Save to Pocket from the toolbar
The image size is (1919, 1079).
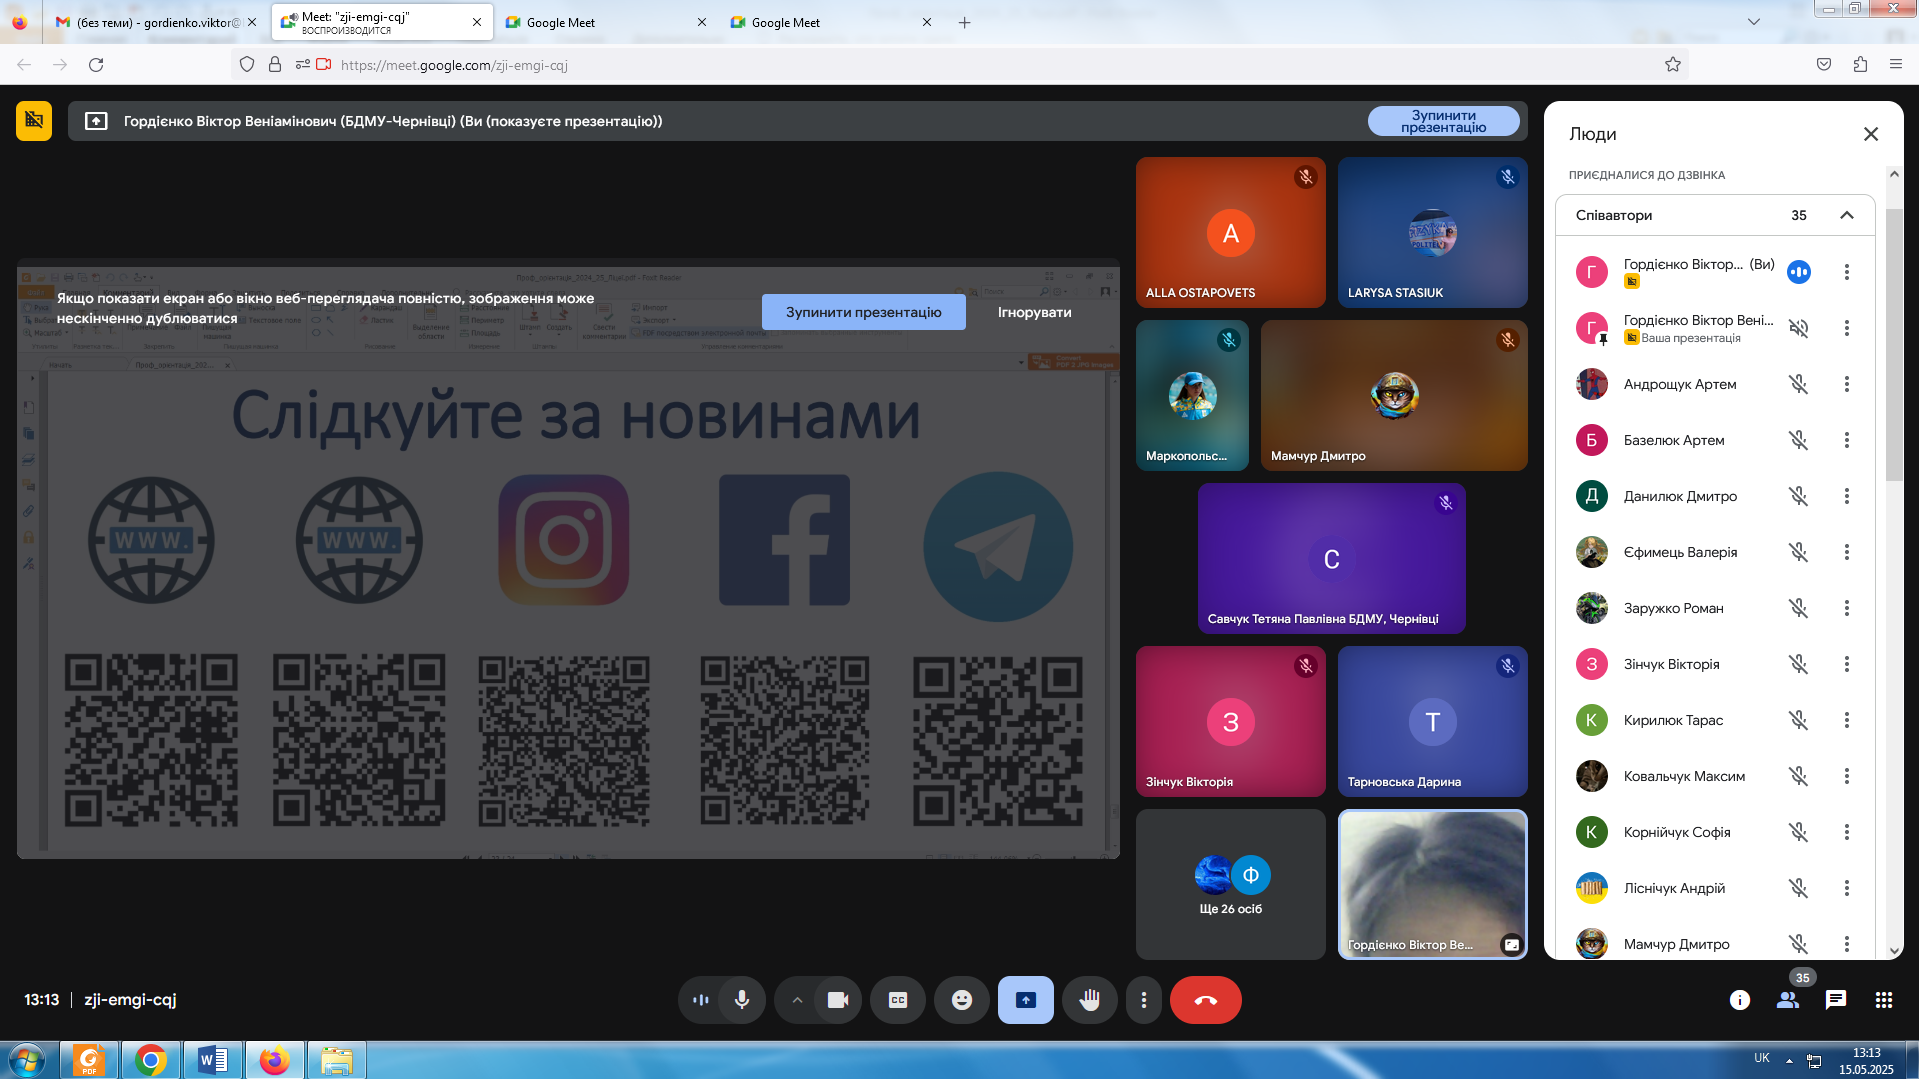click(1824, 65)
